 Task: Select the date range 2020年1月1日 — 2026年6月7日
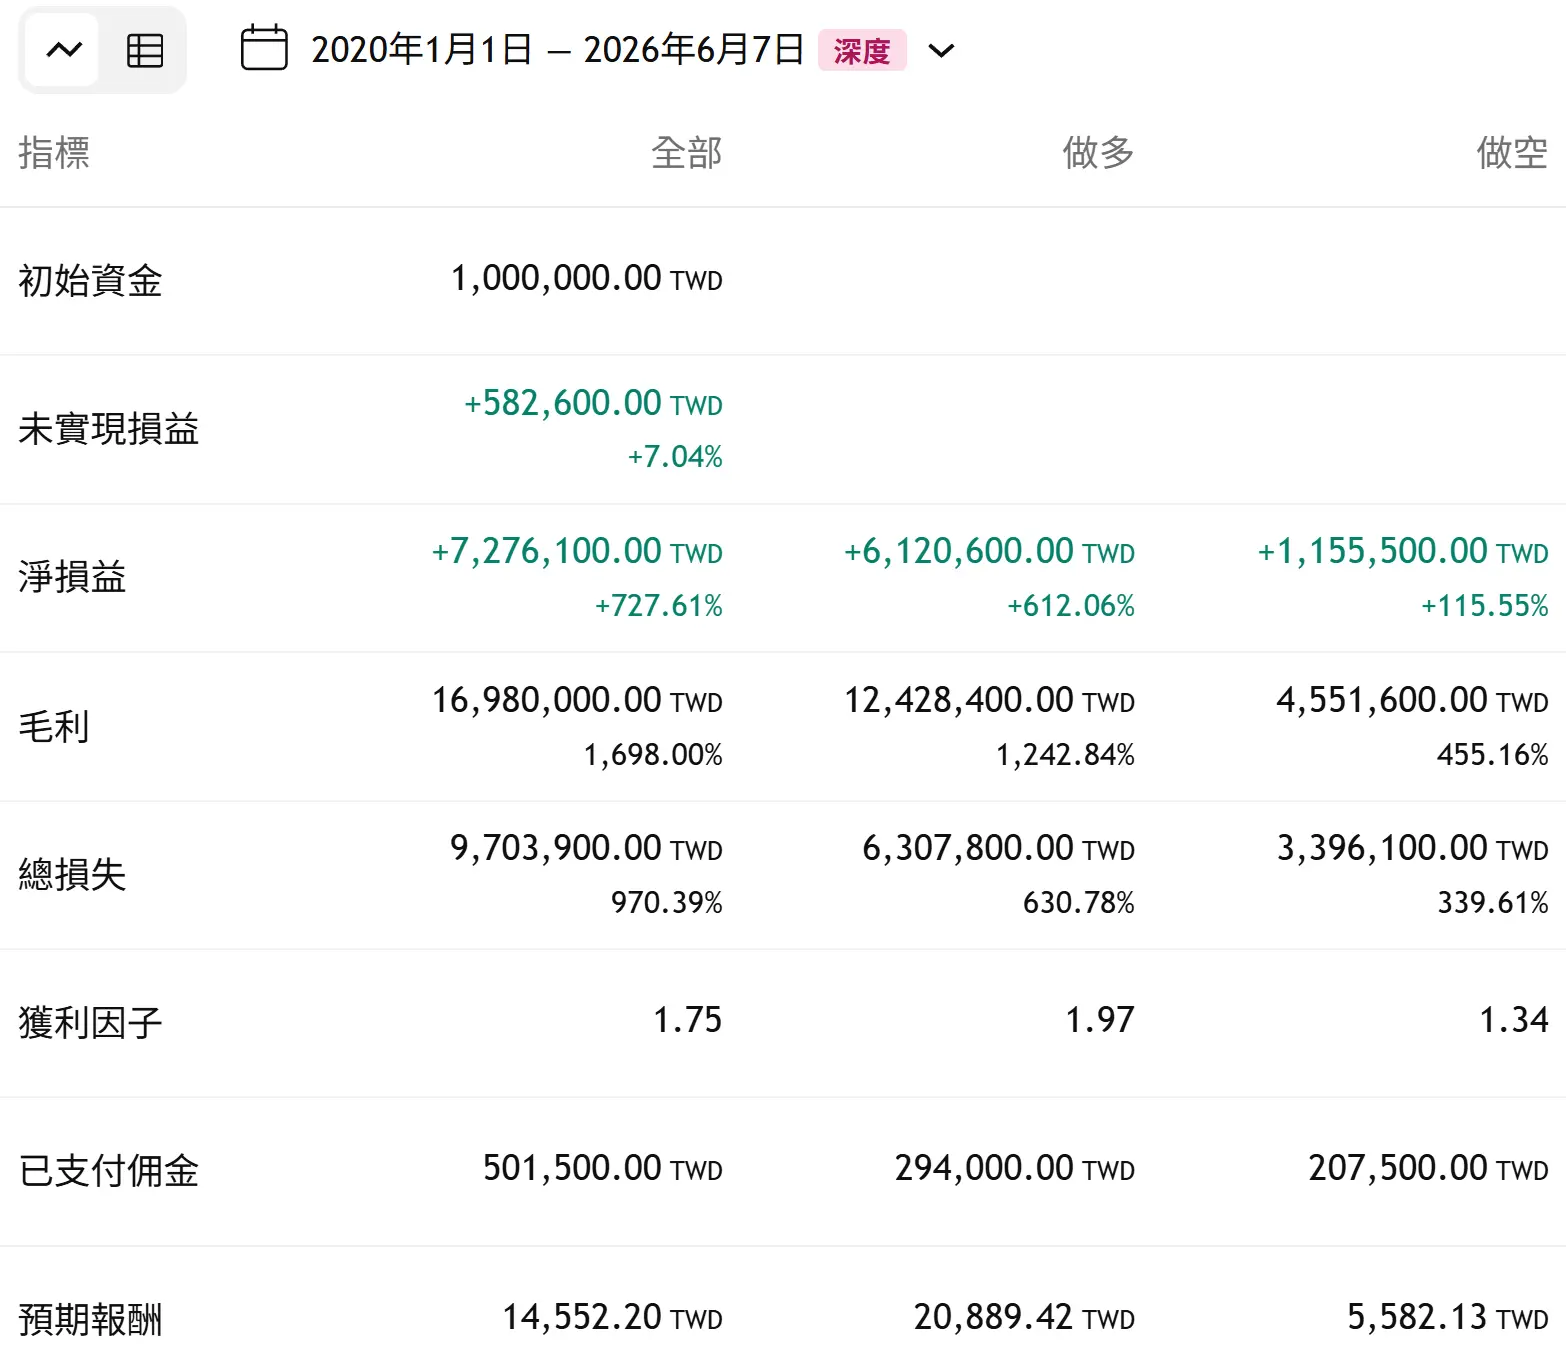(x=558, y=50)
